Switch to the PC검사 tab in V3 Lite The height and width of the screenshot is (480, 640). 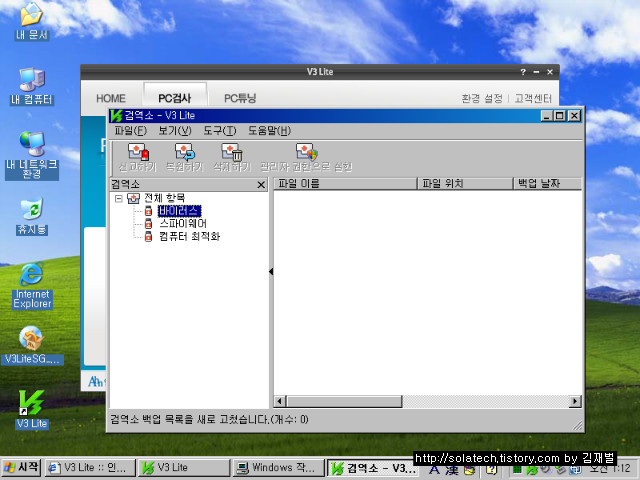click(175, 98)
